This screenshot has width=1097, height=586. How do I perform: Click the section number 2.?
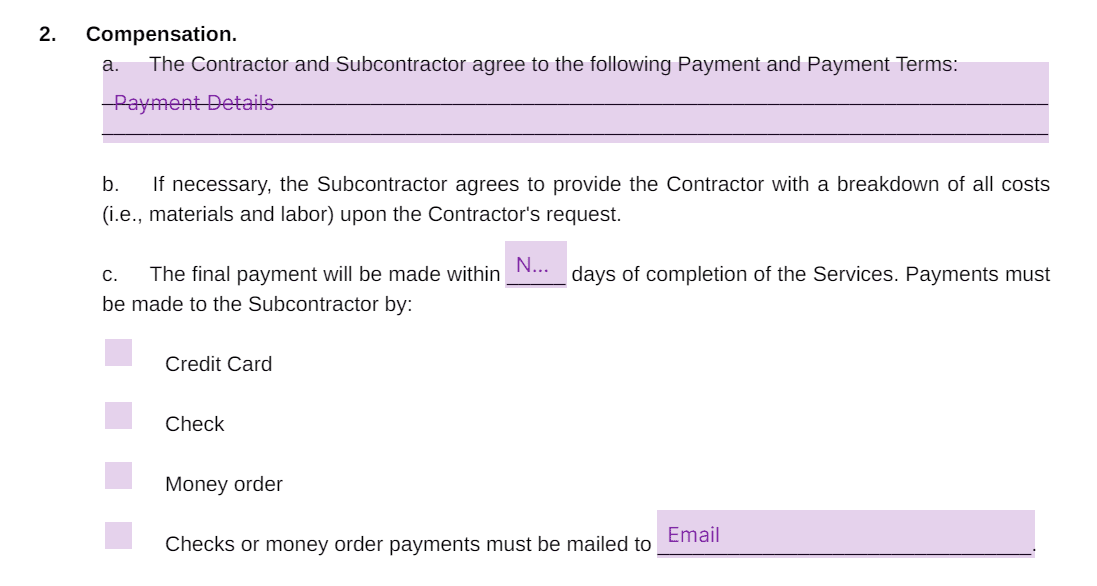point(48,34)
